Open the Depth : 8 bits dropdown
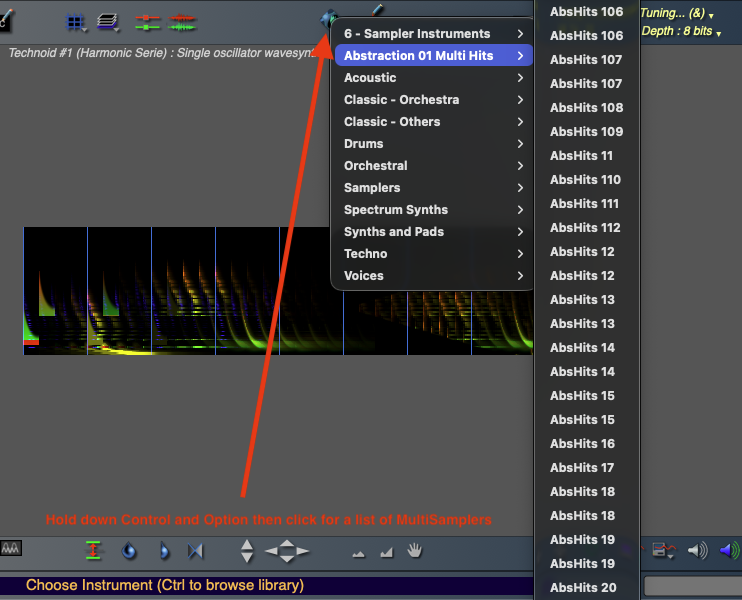This screenshot has width=742, height=600. (681, 31)
